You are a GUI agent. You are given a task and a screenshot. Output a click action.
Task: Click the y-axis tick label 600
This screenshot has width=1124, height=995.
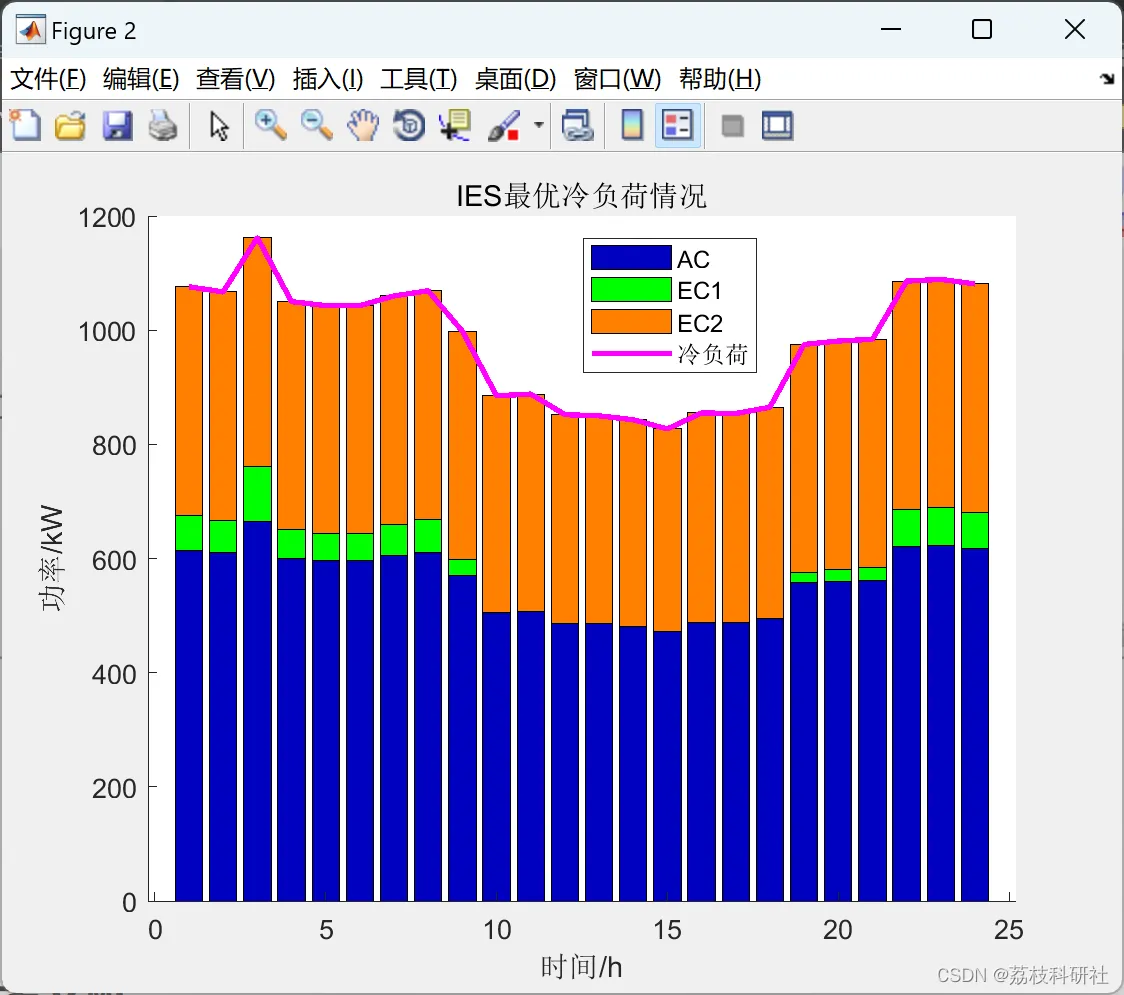[x=114, y=560]
